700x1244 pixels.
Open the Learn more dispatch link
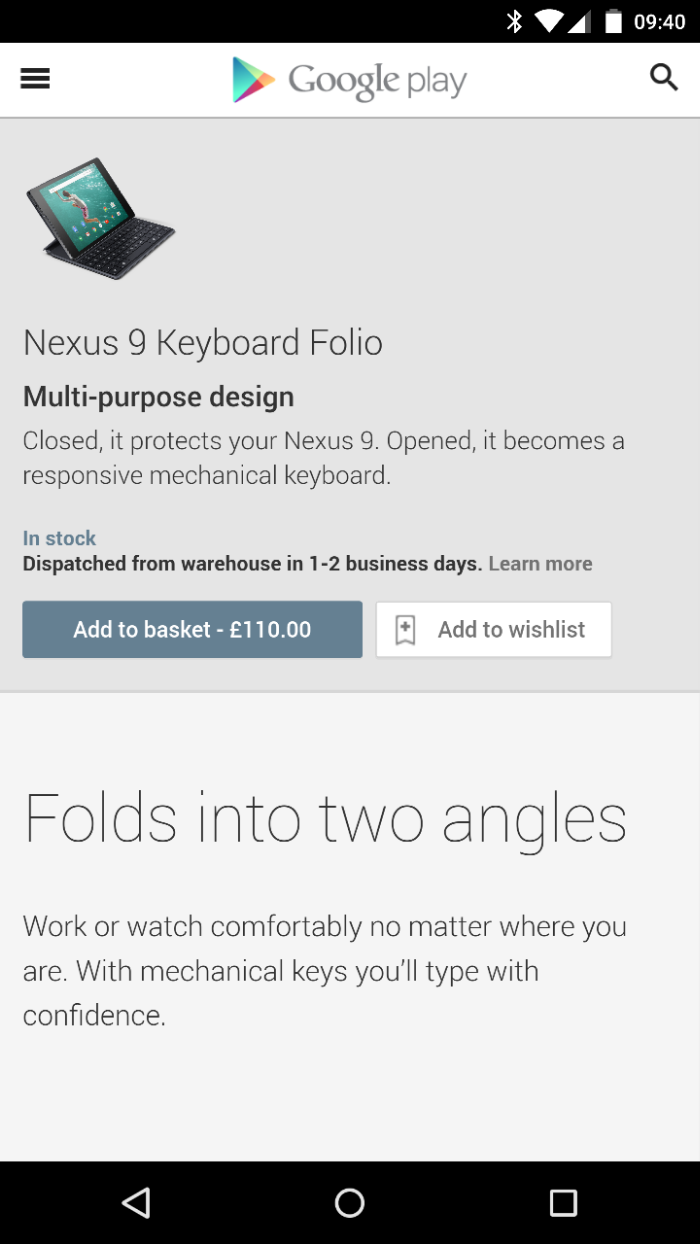point(540,564)
